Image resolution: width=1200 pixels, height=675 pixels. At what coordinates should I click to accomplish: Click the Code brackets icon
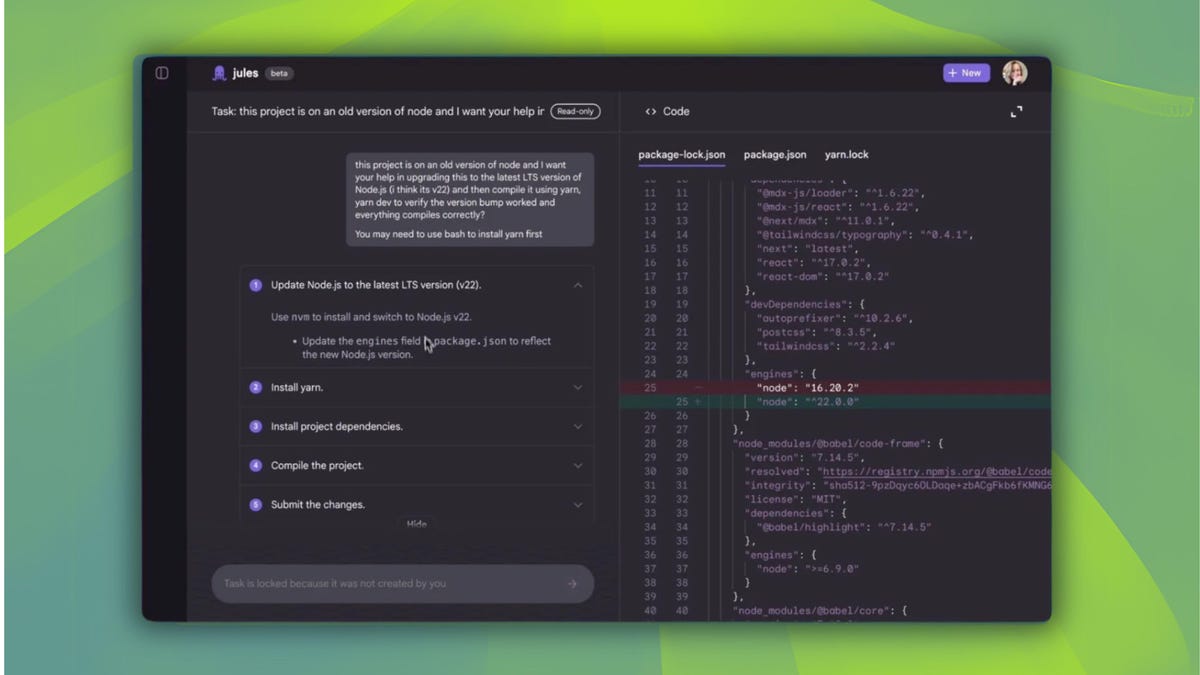(651, 112)
